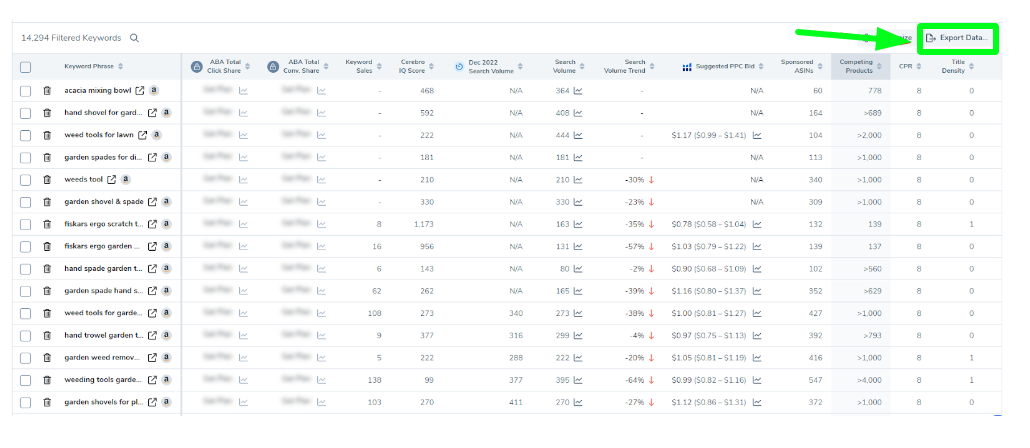
Task: Open weeds tool external link icon
Action: (x=112, y=179)
